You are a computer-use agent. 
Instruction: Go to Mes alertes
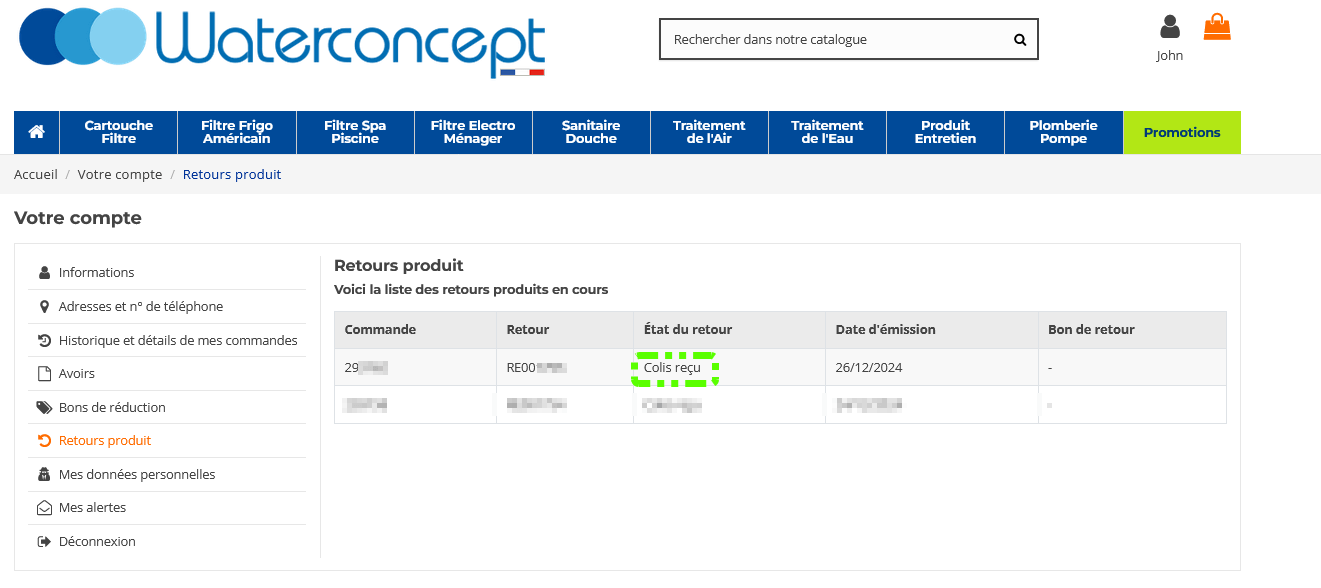tap(92, 508)
